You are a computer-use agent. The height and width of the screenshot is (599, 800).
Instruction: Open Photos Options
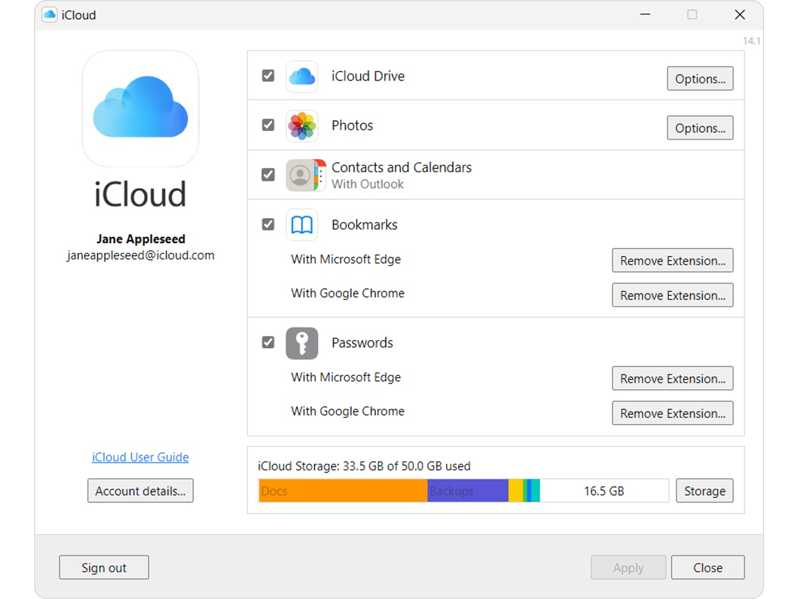coord(700,128)
